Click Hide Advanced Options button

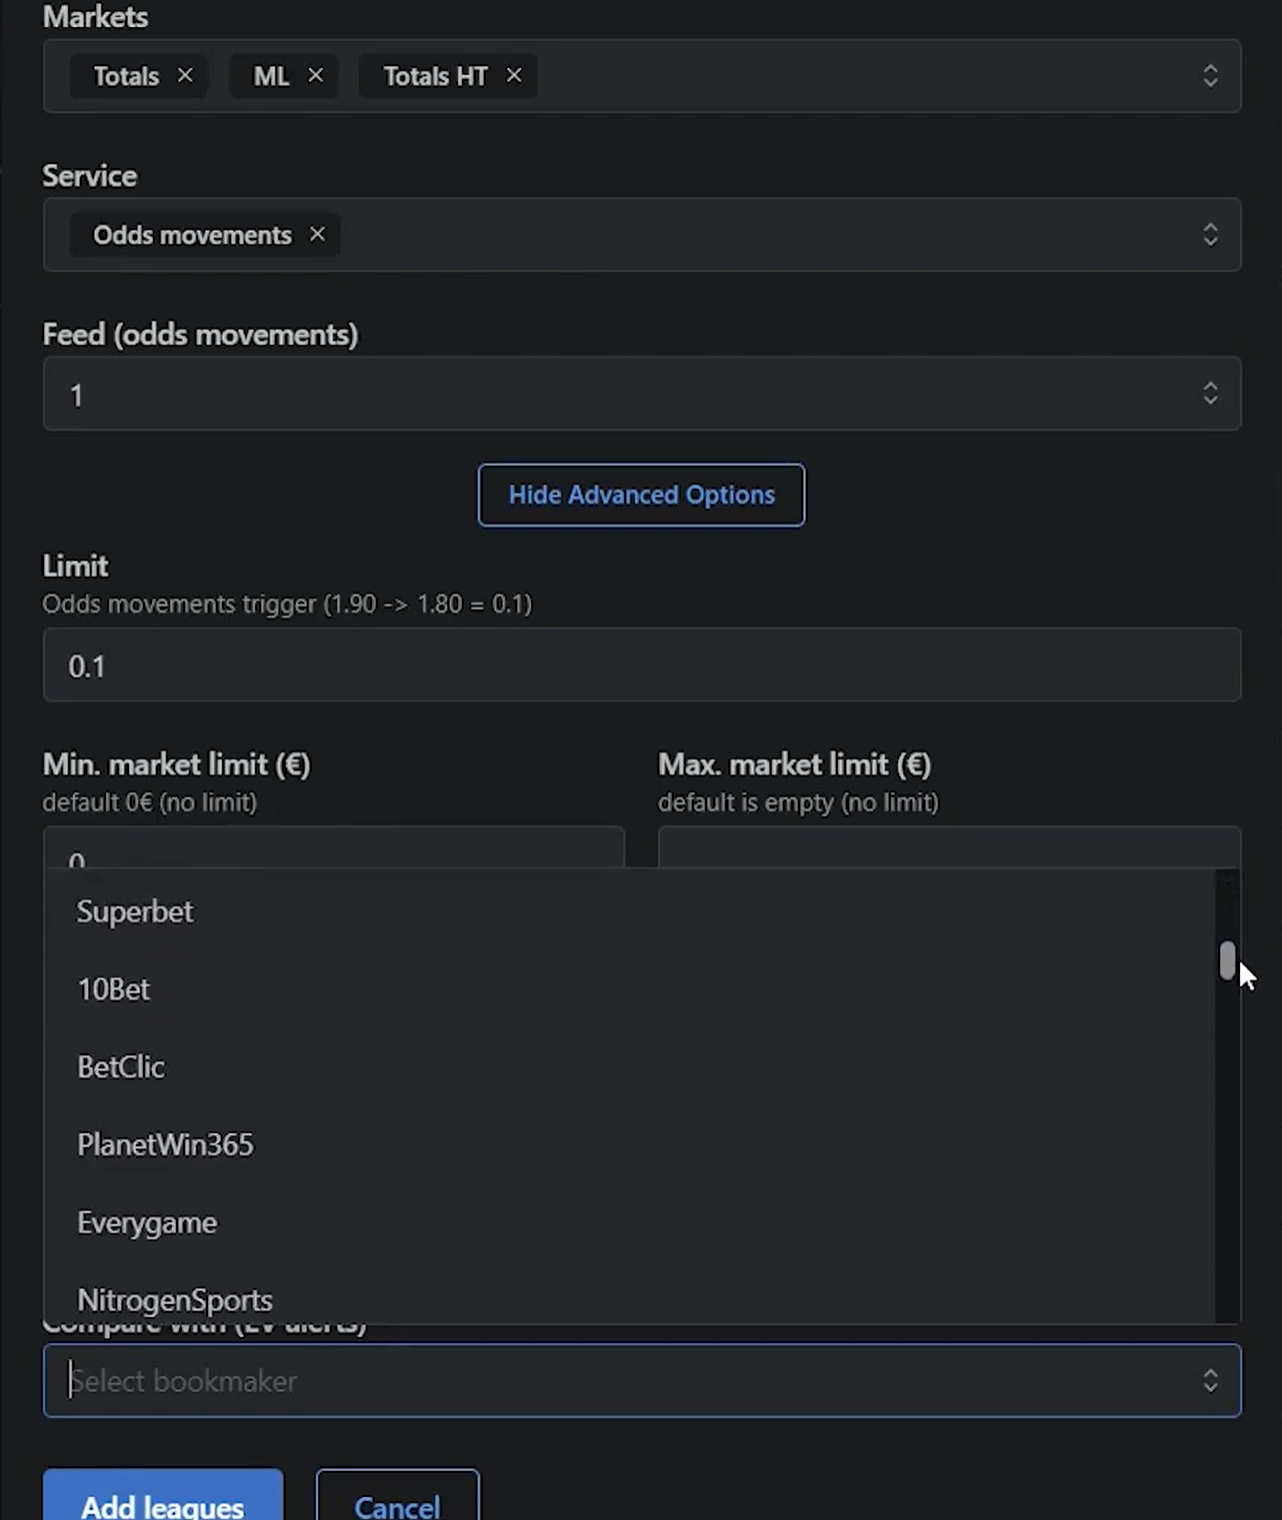641,495
